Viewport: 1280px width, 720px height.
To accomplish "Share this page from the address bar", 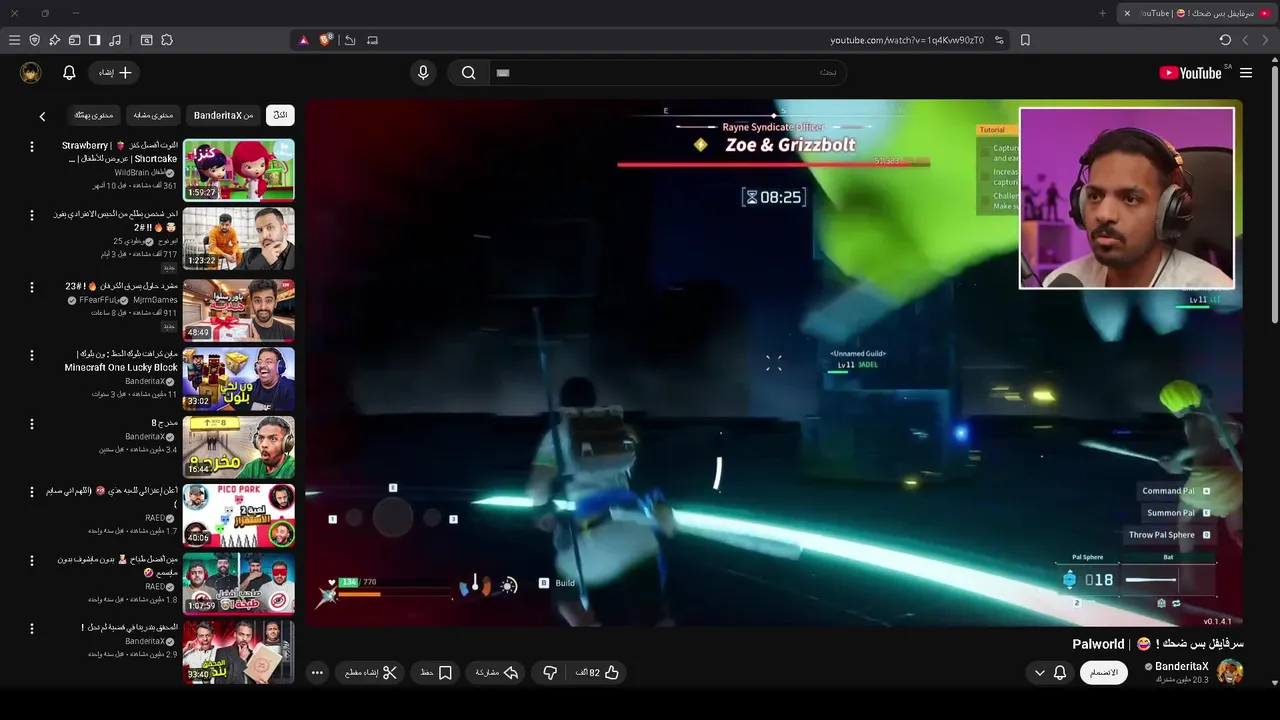I will pos(349,40).
